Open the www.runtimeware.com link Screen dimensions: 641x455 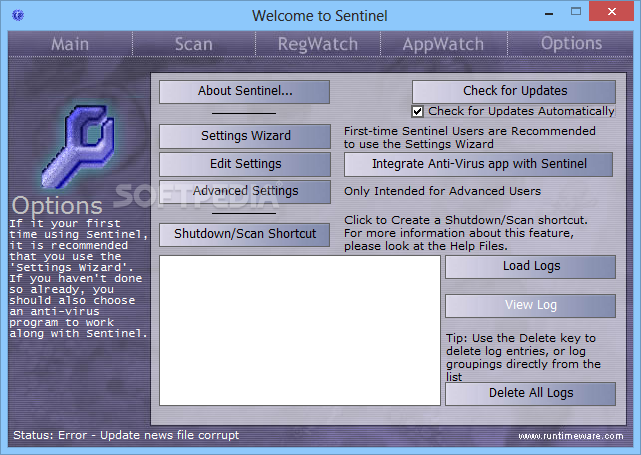(571, 436)
